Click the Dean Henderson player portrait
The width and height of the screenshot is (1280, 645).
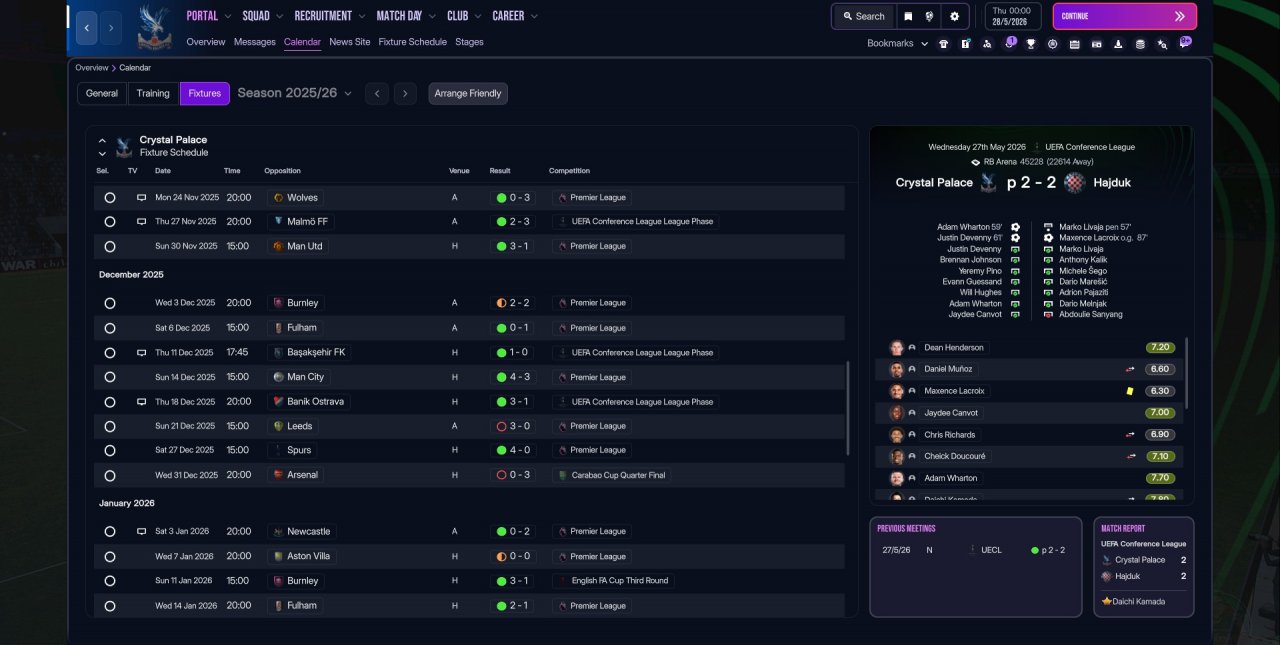point(897,348)
